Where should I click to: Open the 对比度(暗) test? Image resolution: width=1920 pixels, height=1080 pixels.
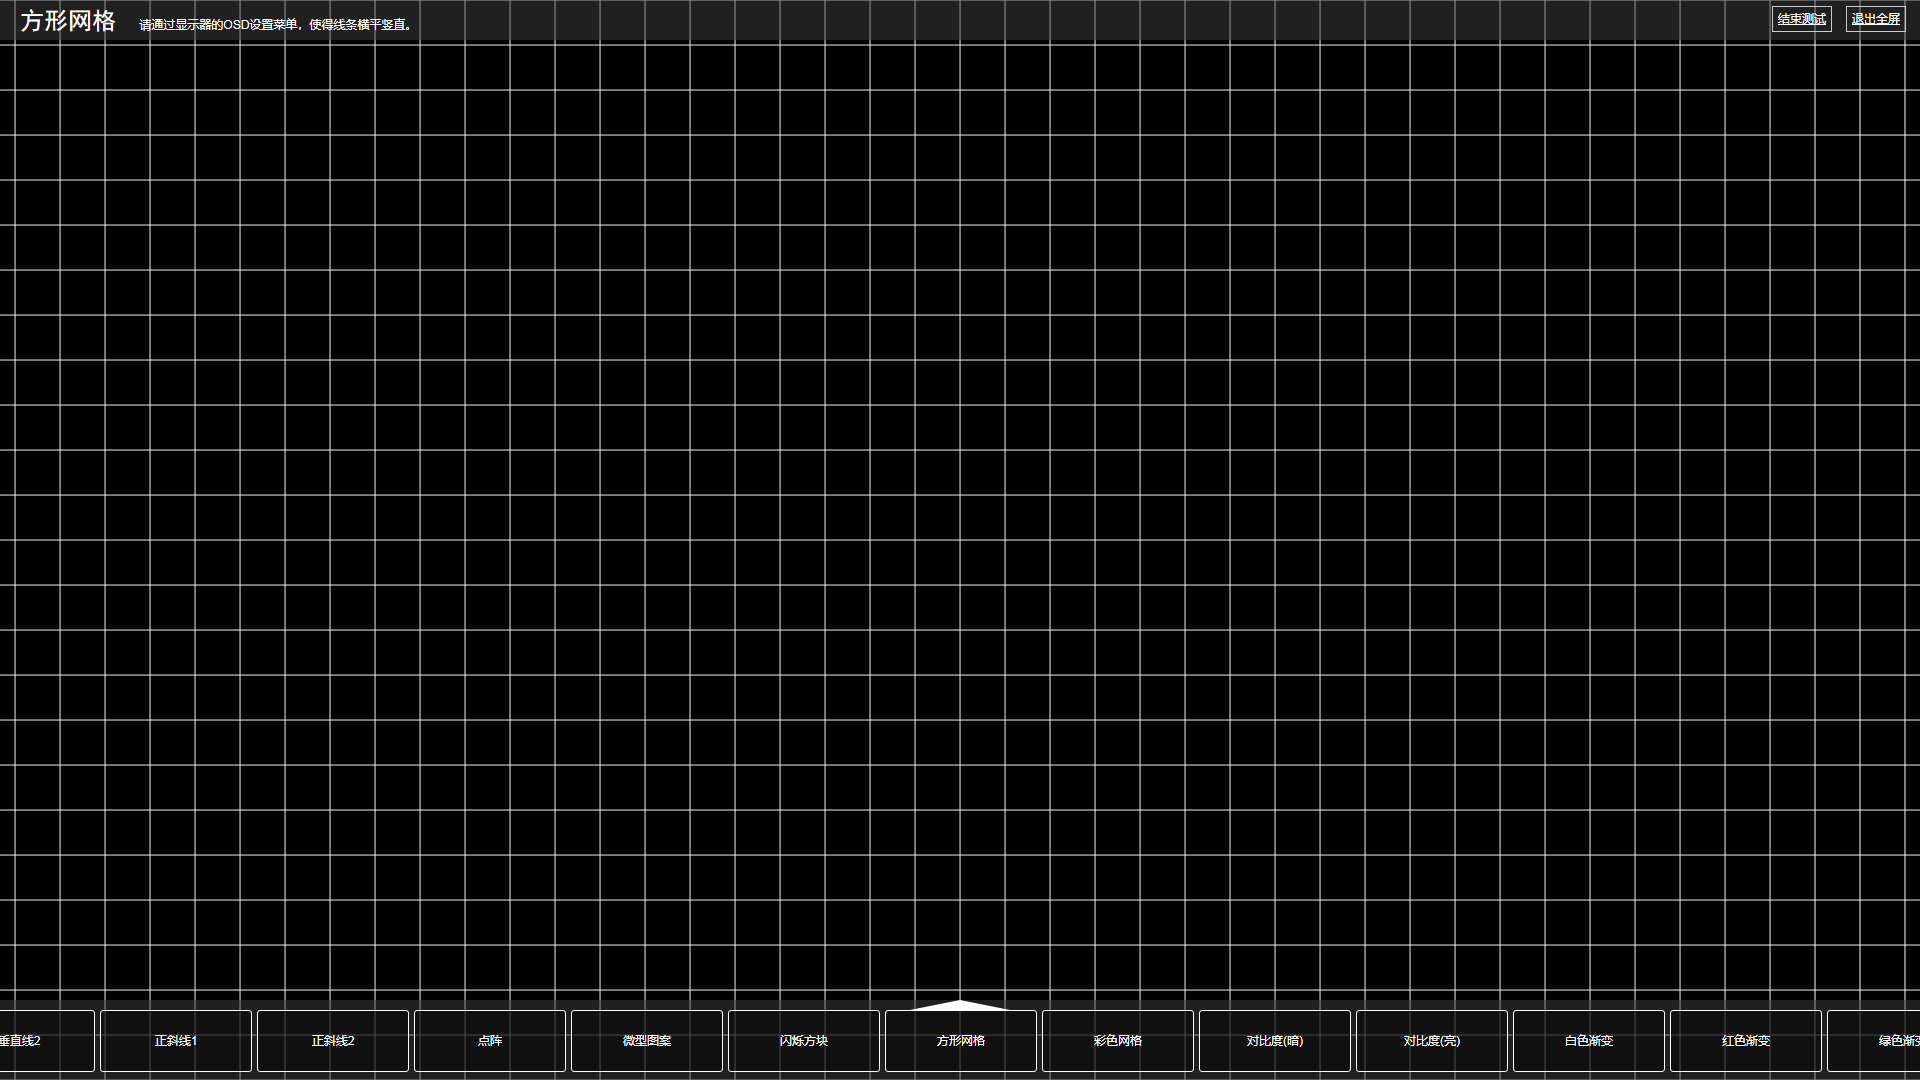click(x=1275, y=1041)
